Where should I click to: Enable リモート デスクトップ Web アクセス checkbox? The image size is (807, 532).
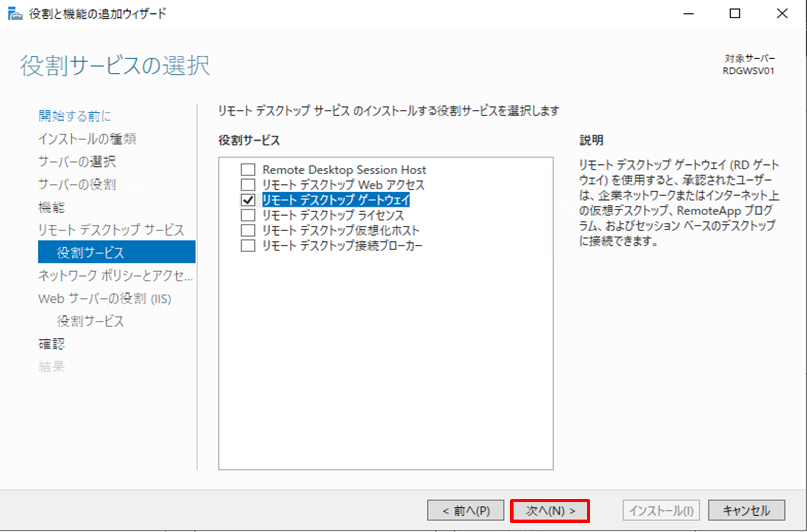248,185
